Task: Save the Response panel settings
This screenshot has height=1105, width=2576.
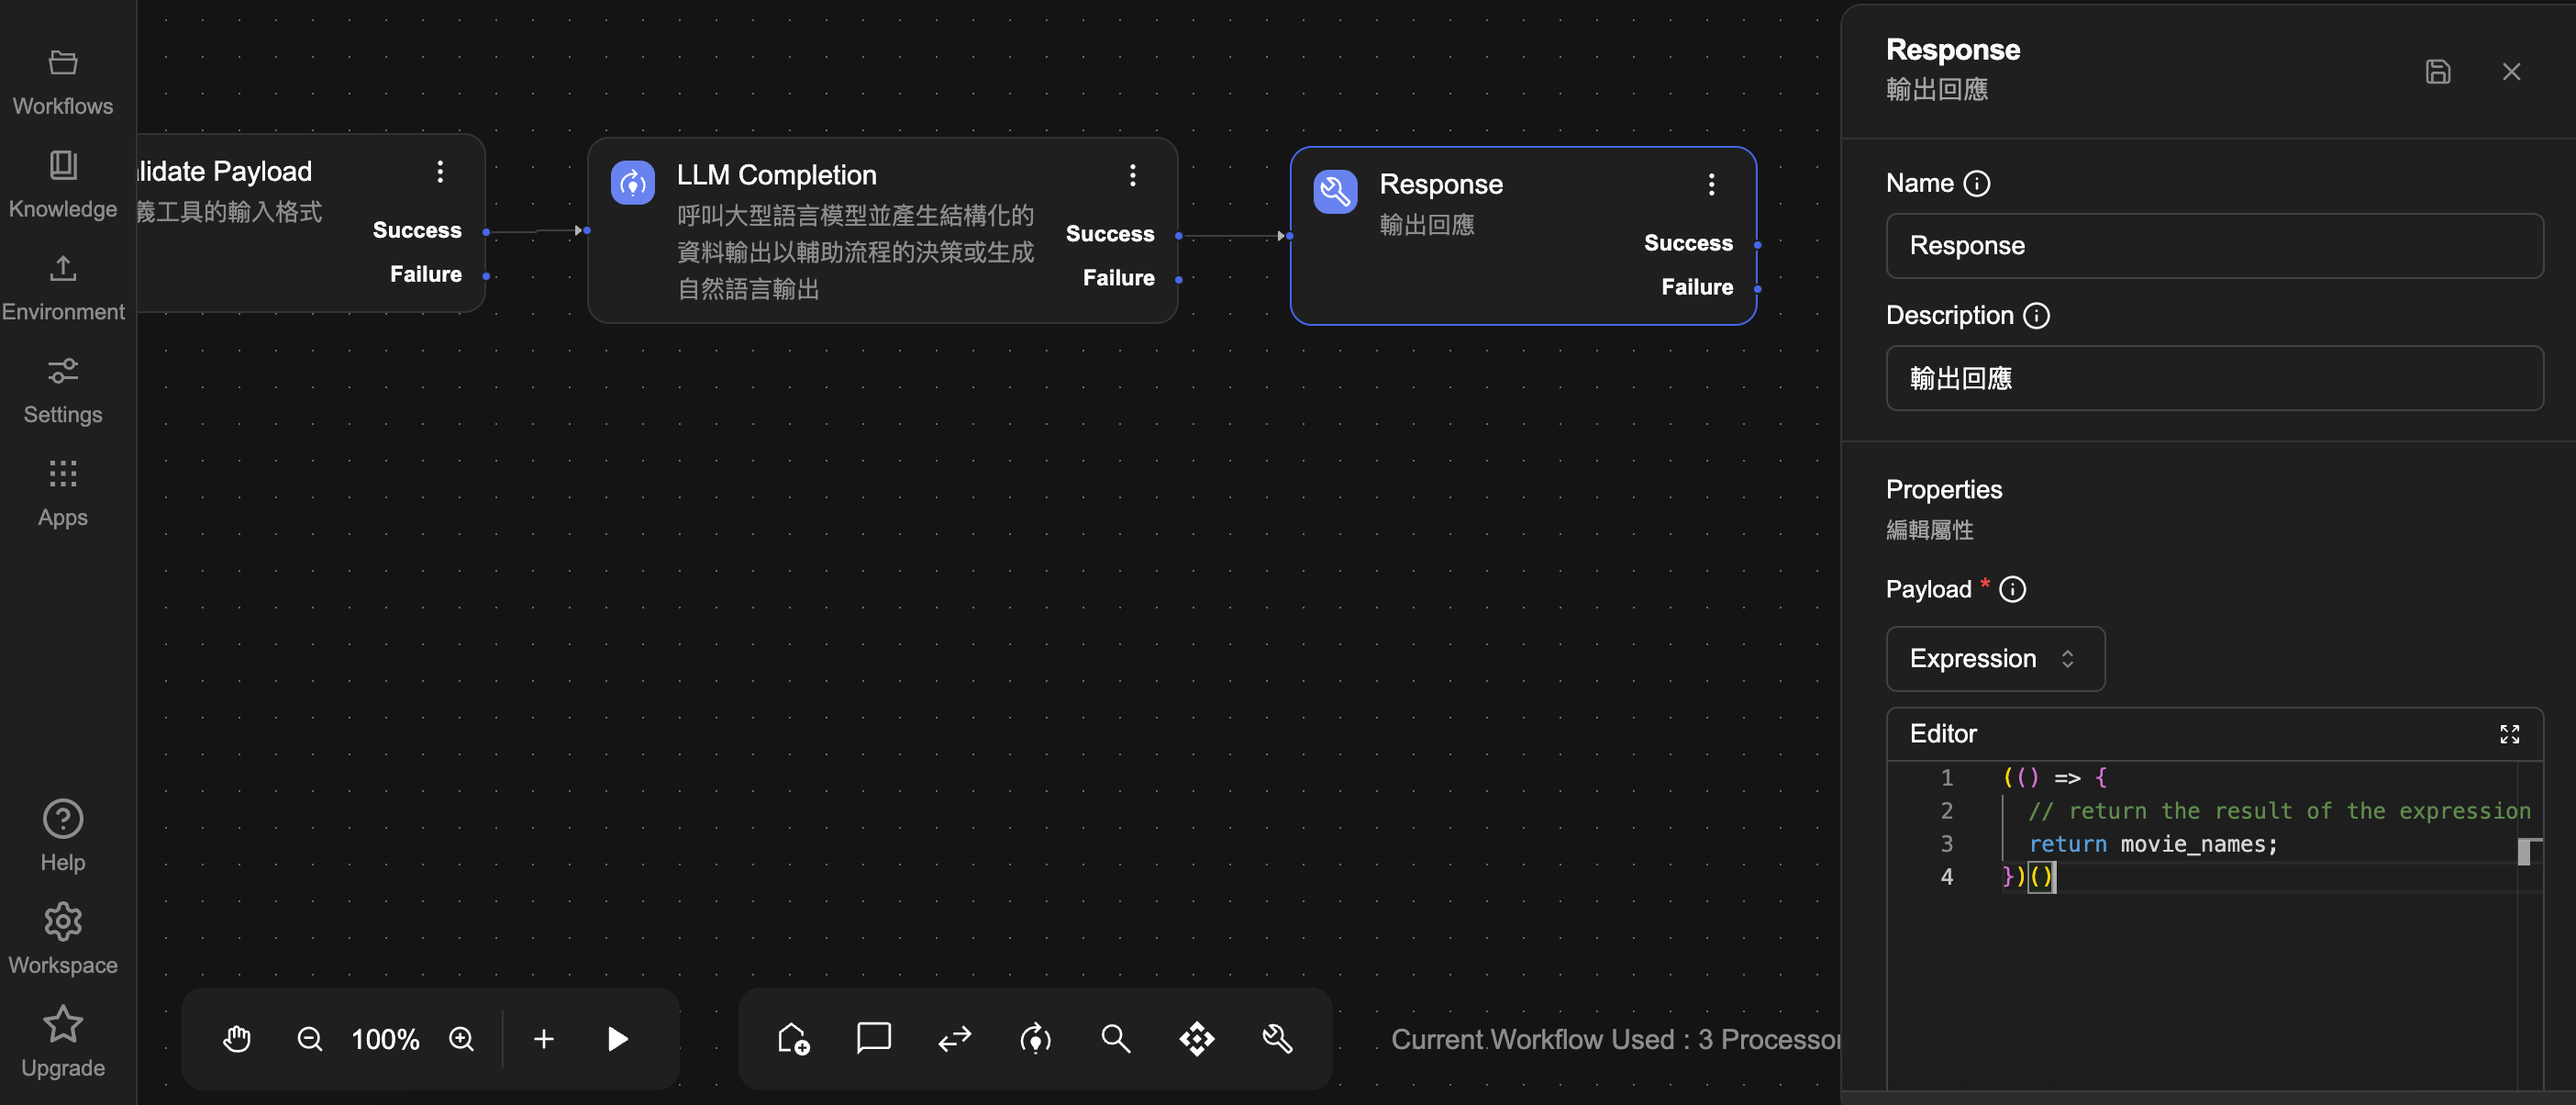Action: tap(2437, 72)
